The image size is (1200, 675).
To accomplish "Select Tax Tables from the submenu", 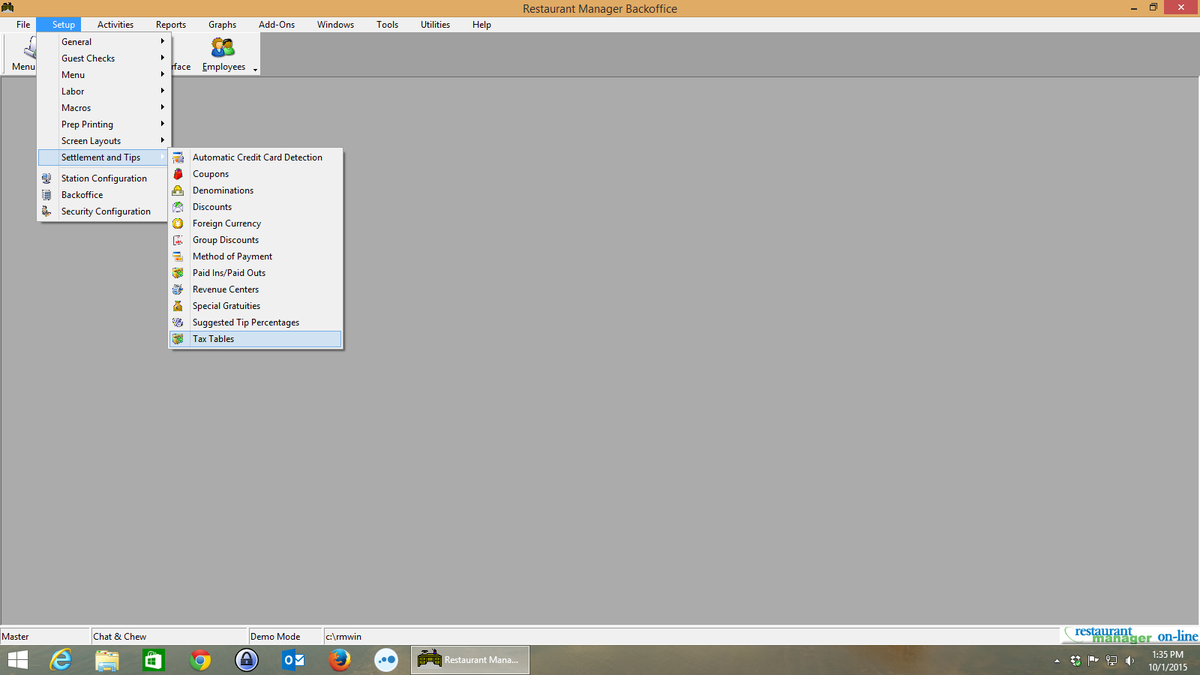I will 255,339.
